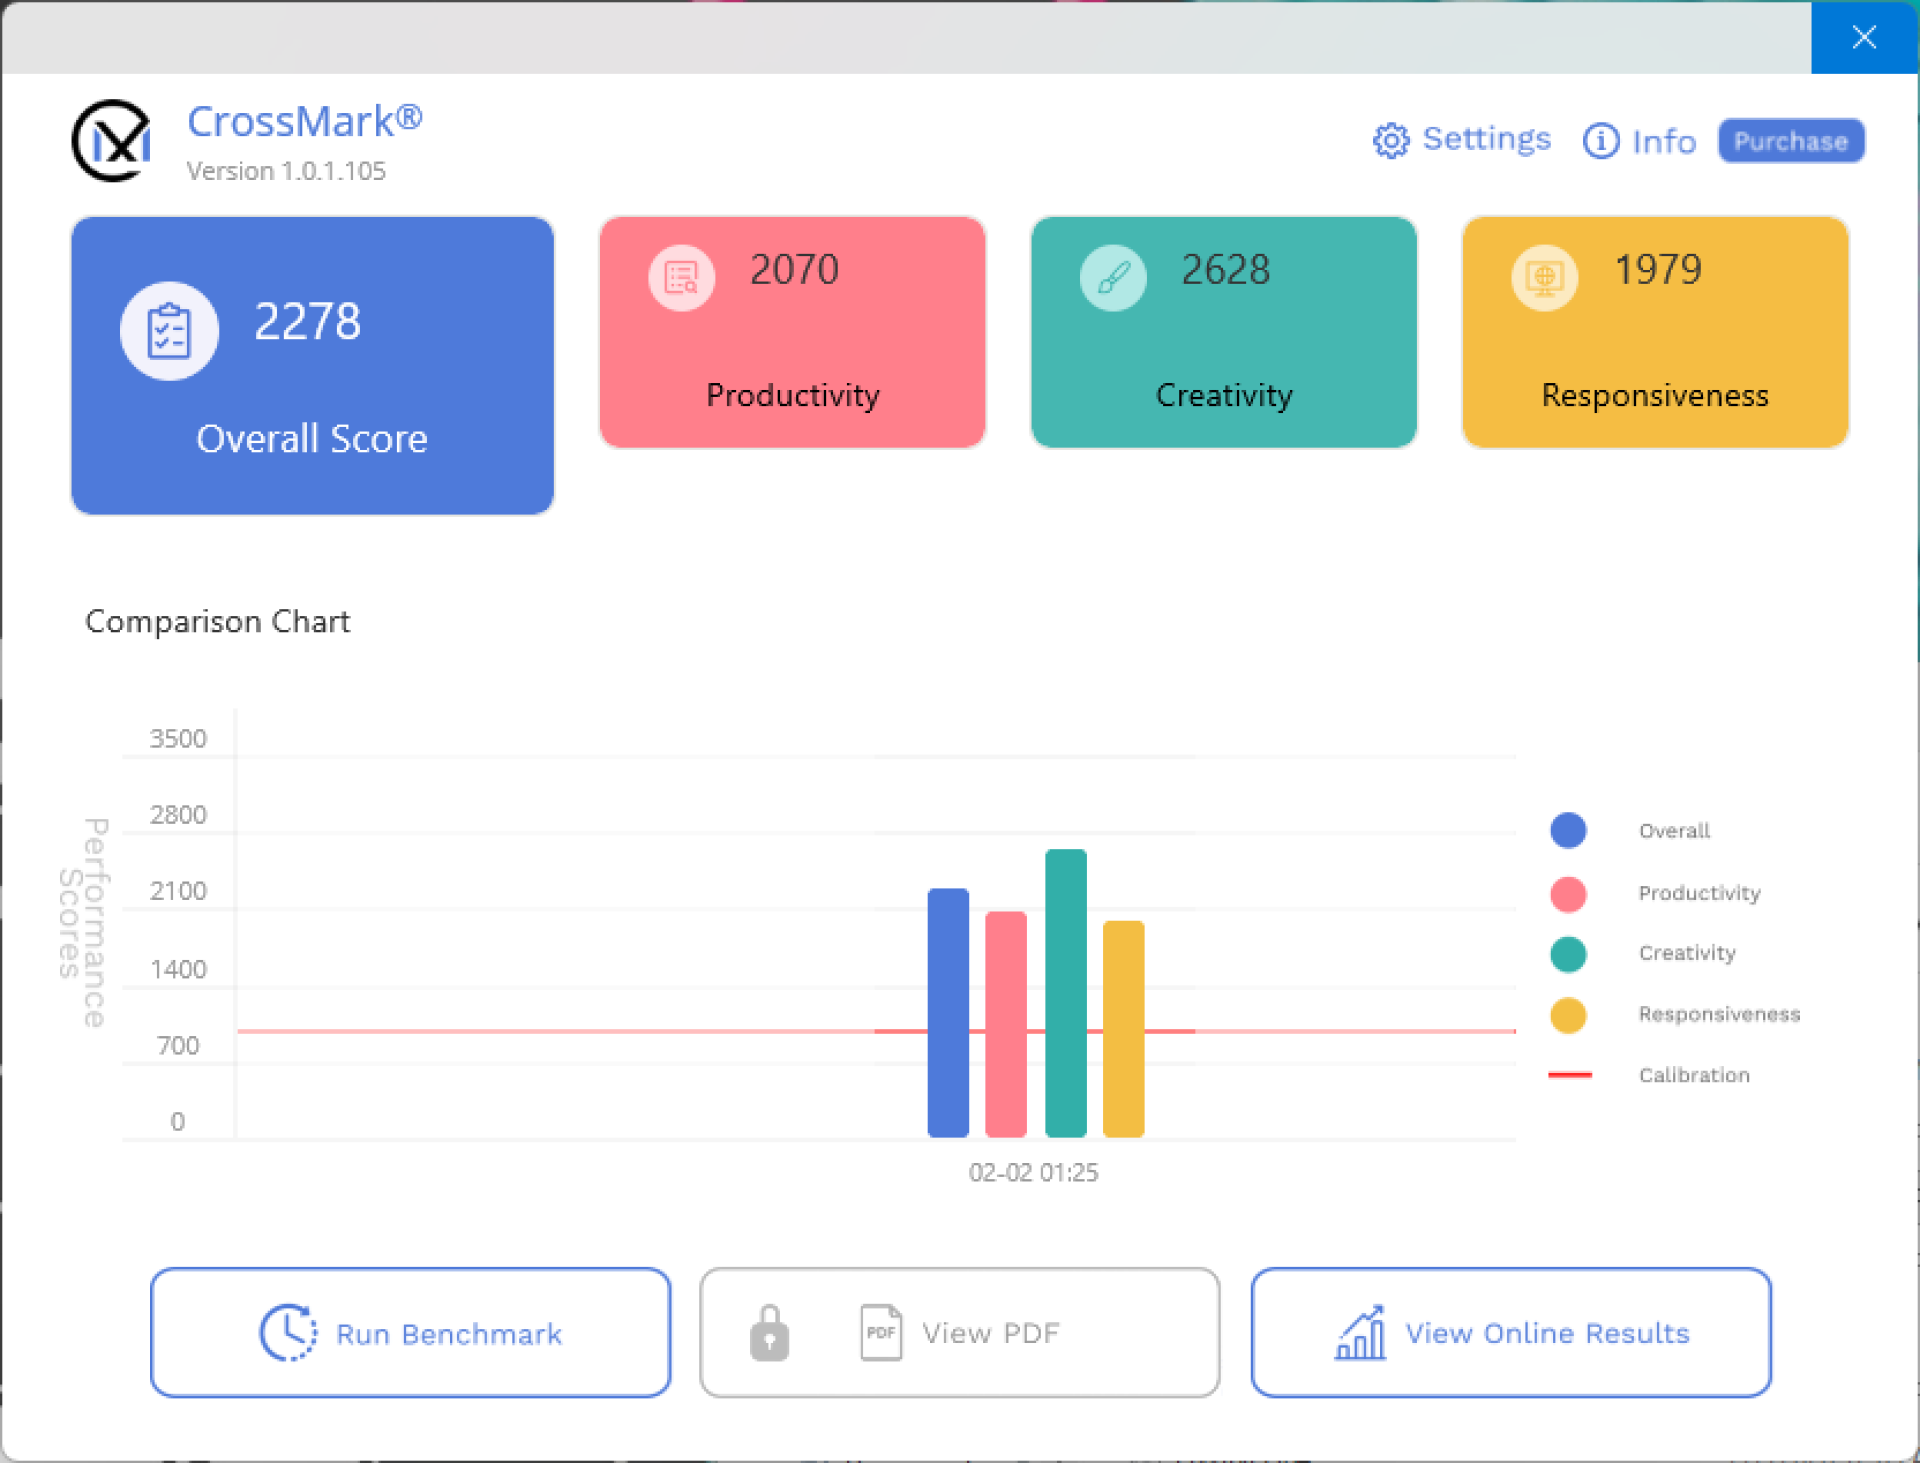Click the View PDF button label

(x=990, y=1332)
